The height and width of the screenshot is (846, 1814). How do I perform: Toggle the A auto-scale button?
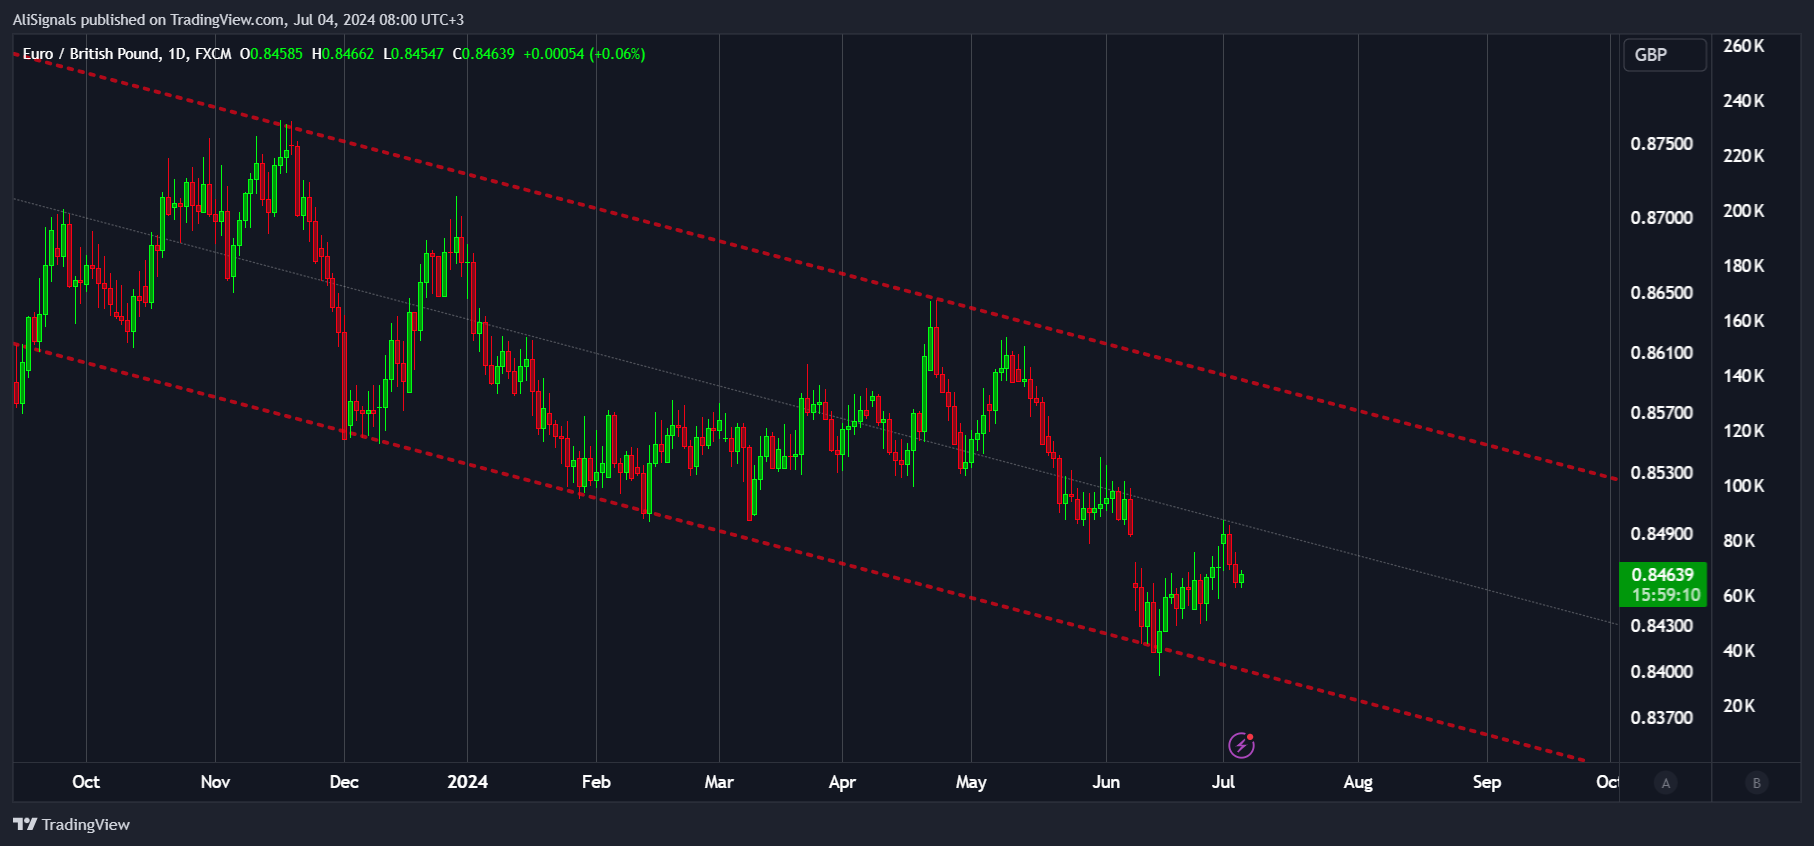(1666, 783)
